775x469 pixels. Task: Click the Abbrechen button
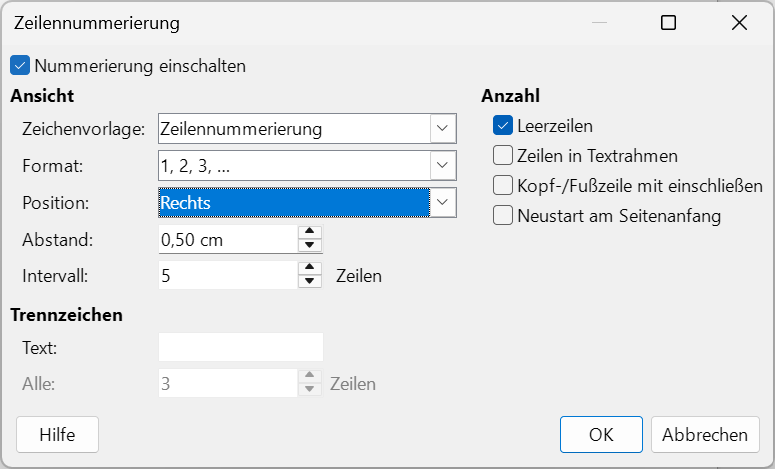coord(705,434)
